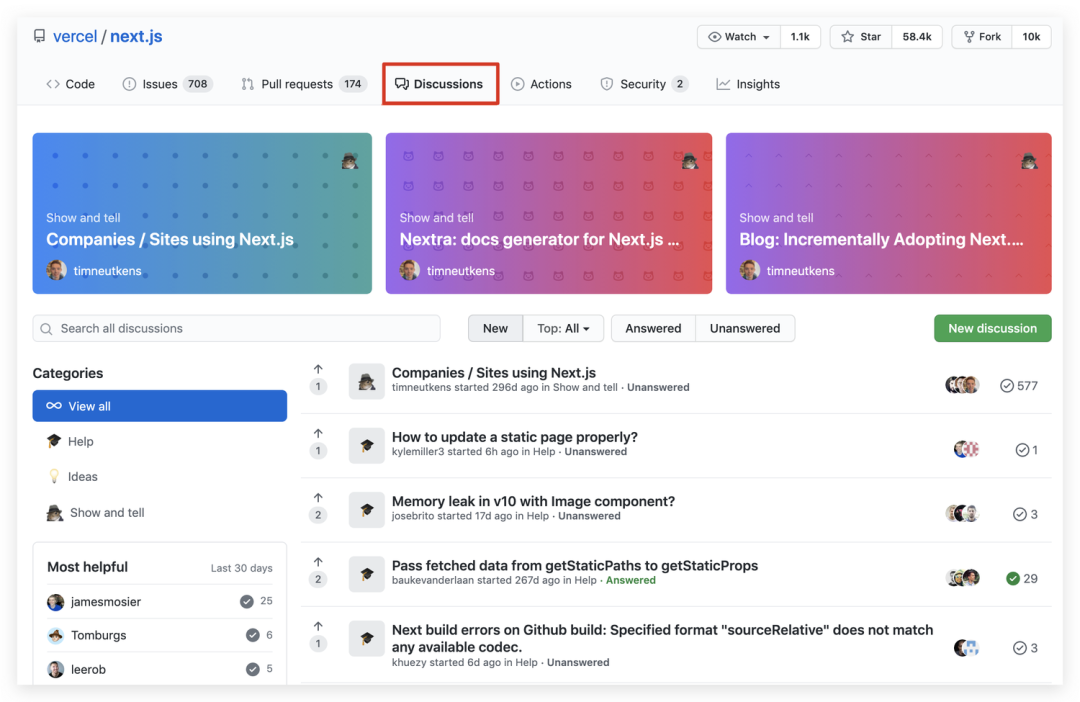The height and width of the screenshot is (702, 1080).
Task: Click the 577 comments count icon
Action: coord(1007,385)
